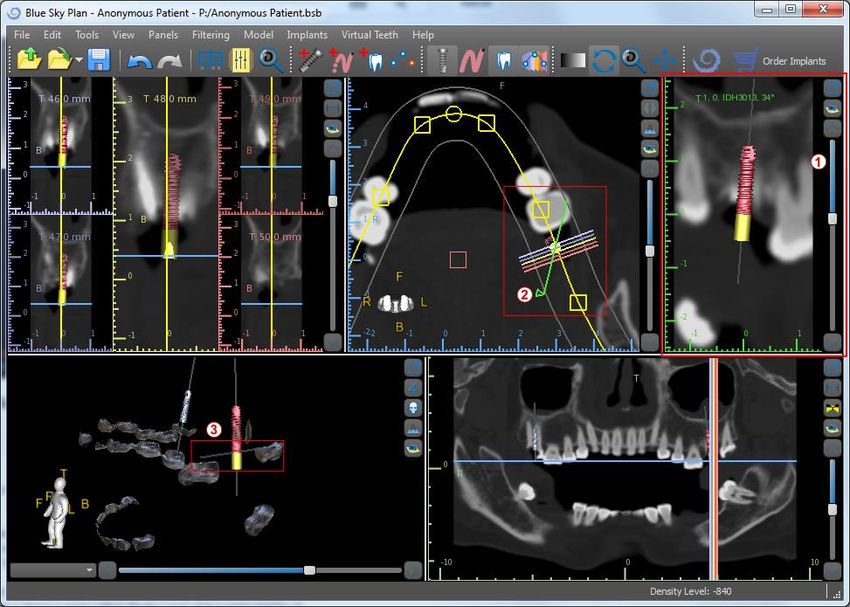The width and height of the screenshot is (850, 607).
Task: Toggle the jaw model icon in the cross-sections panel
Action: (332, 128)
